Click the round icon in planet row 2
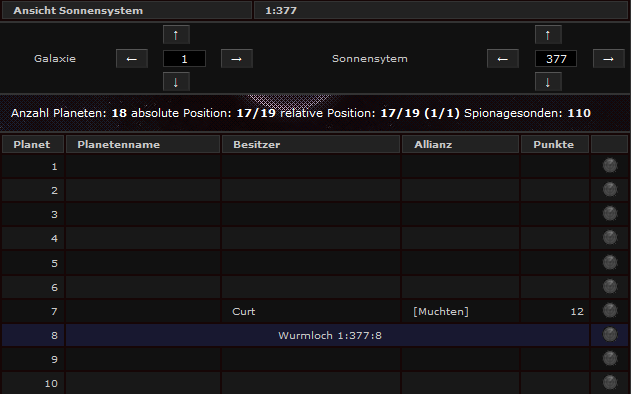The height and width of the screenshot is (394, 631). [x=610, y=190]
